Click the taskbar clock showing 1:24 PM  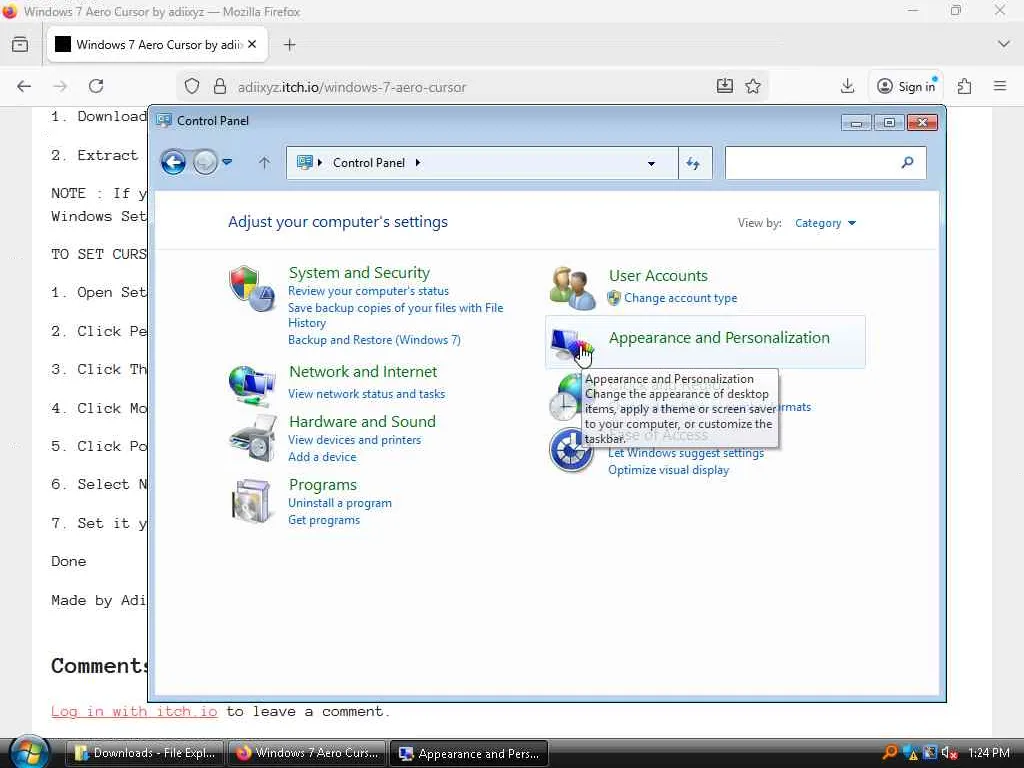(x=989, y=753)
